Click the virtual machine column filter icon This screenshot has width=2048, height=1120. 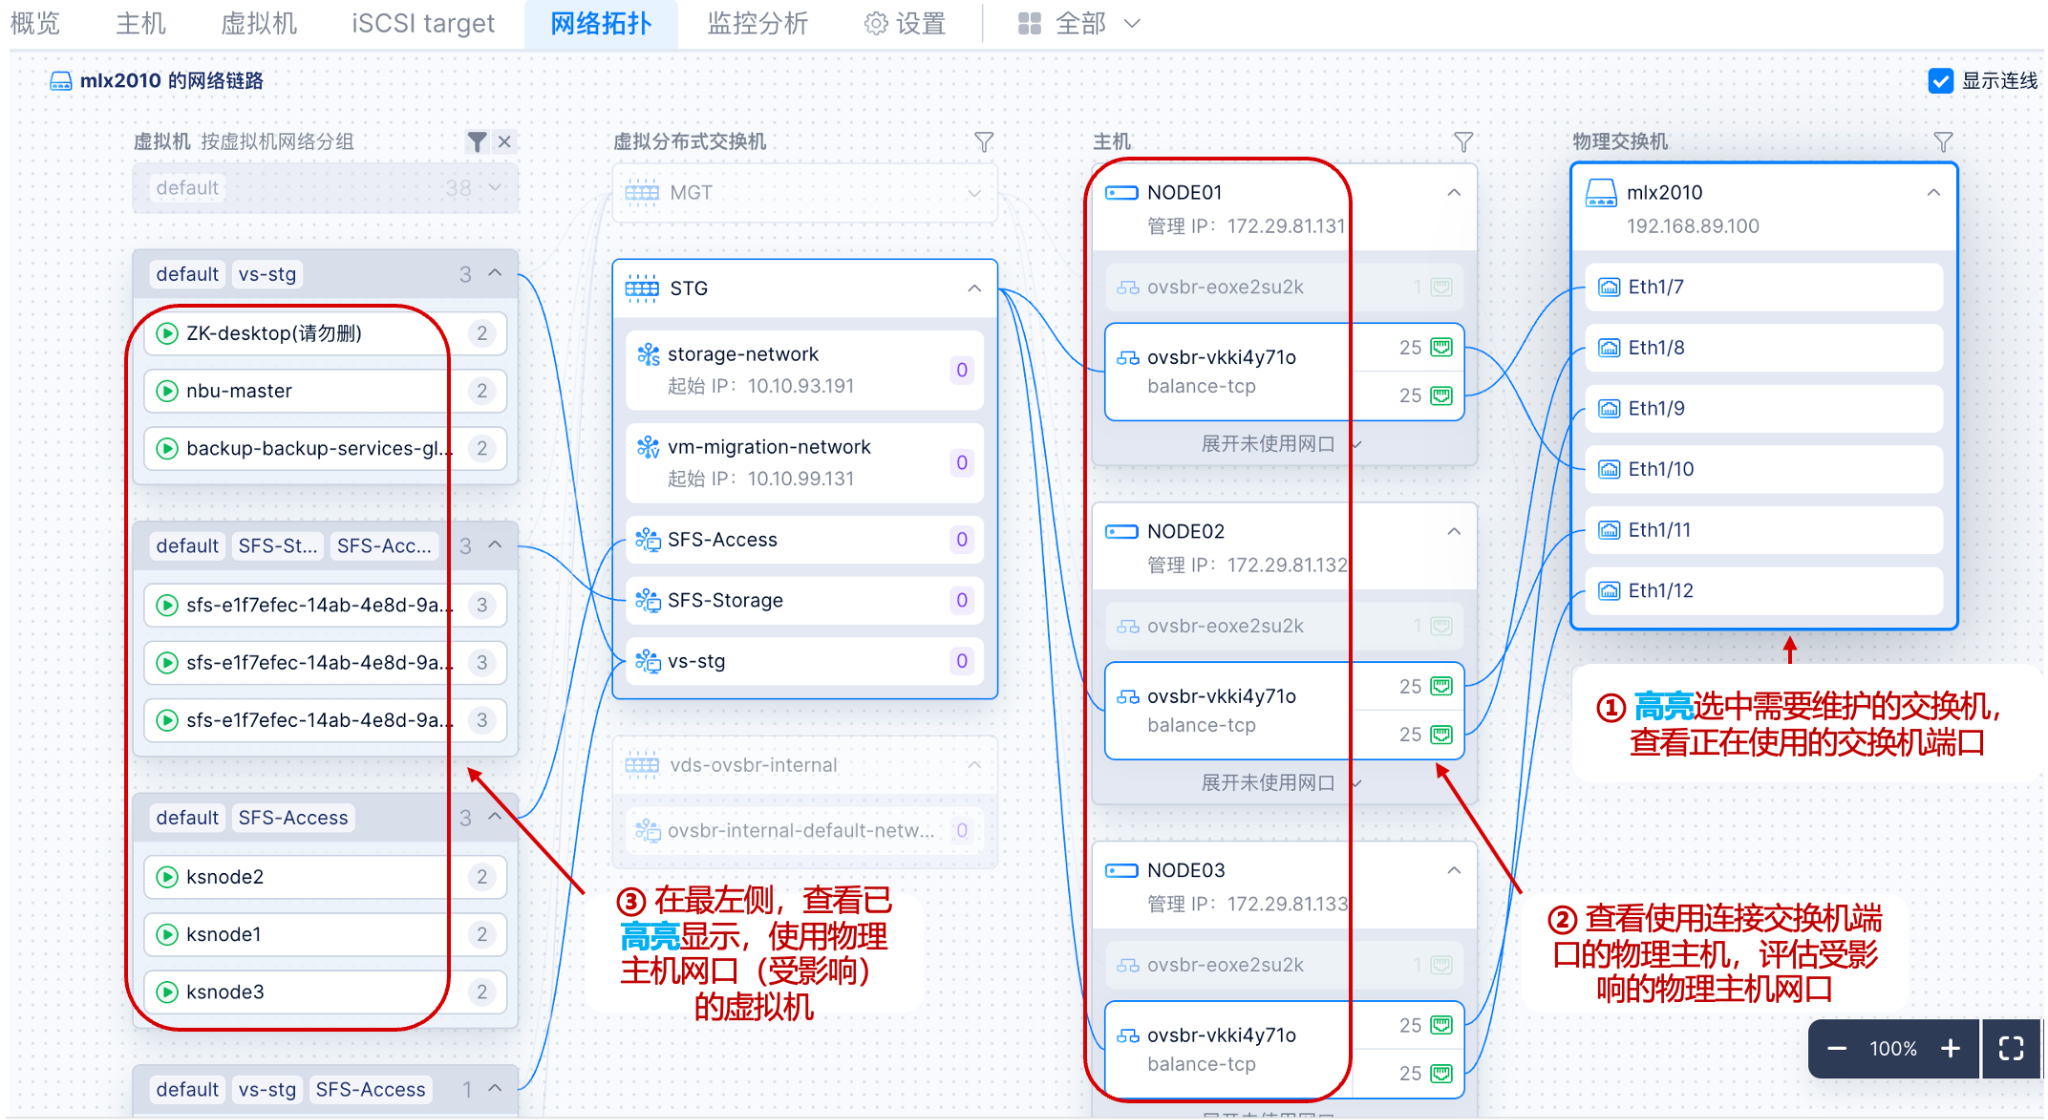pos(477,142)
